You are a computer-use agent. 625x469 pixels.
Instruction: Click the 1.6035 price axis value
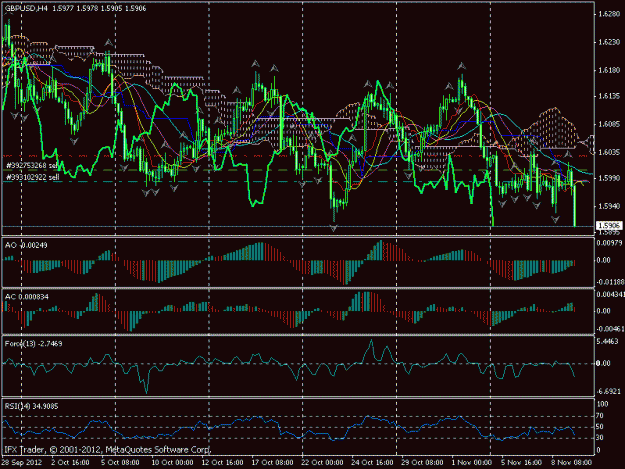[609, 152]
